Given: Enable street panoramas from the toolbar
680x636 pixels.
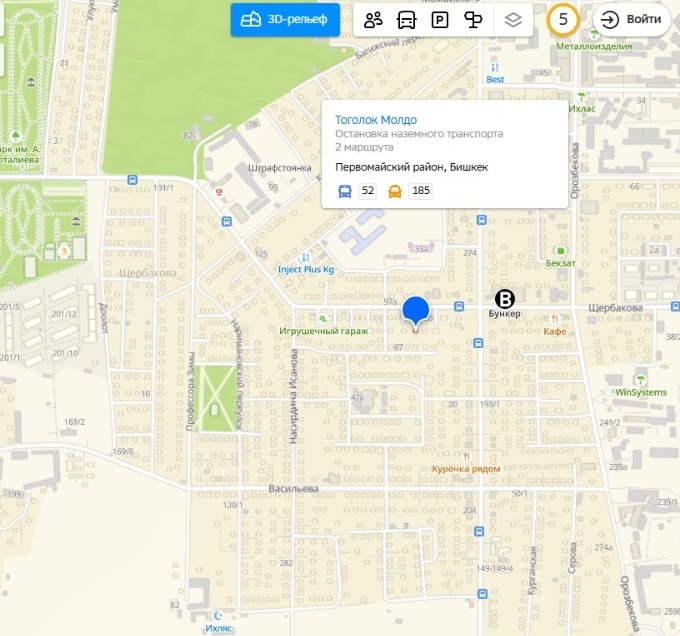Looking at the screenshot, I should coord(475,19).
